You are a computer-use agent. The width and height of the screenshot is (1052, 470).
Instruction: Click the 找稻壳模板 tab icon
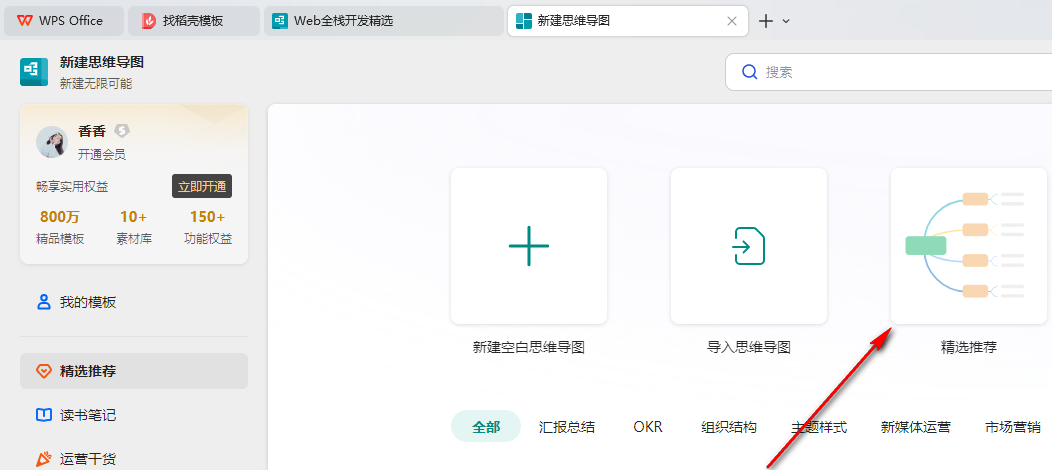[x=148, y=21]
